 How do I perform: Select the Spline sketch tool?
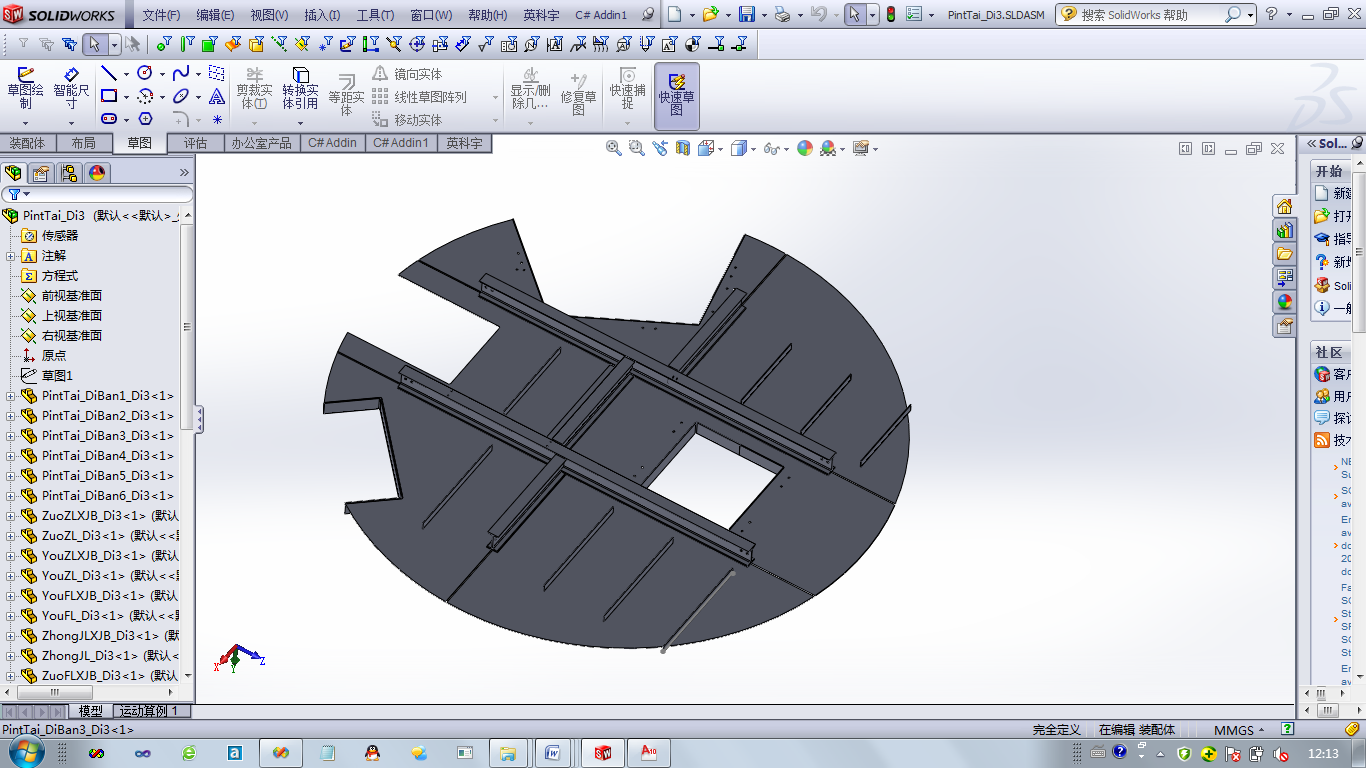[181, 74]
